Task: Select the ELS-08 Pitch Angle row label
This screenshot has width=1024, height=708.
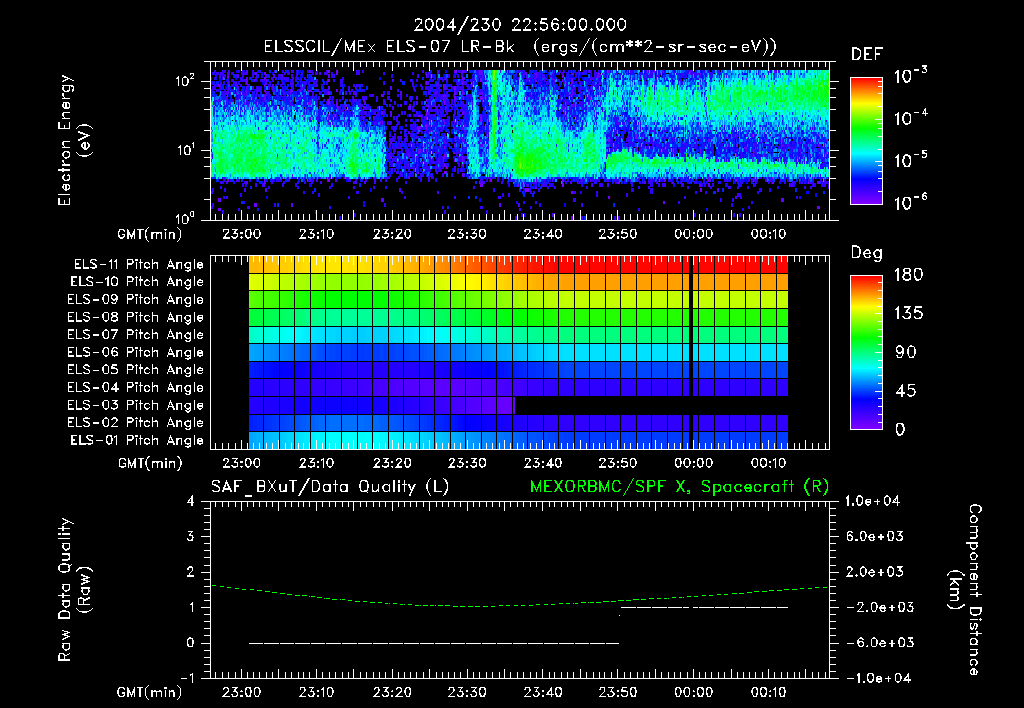Action: 135,317
